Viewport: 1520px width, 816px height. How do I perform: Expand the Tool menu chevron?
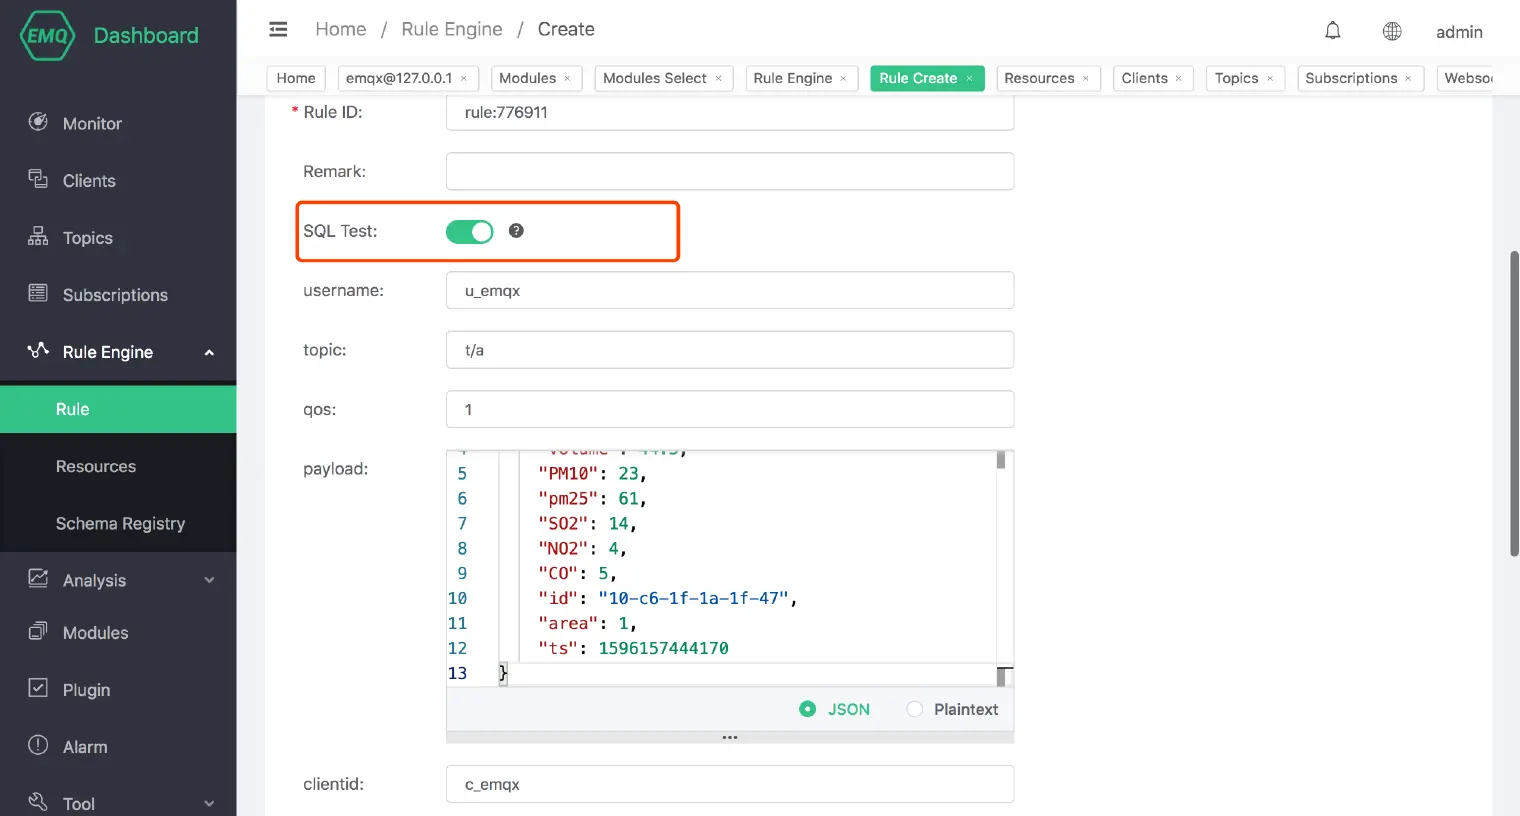209,803
